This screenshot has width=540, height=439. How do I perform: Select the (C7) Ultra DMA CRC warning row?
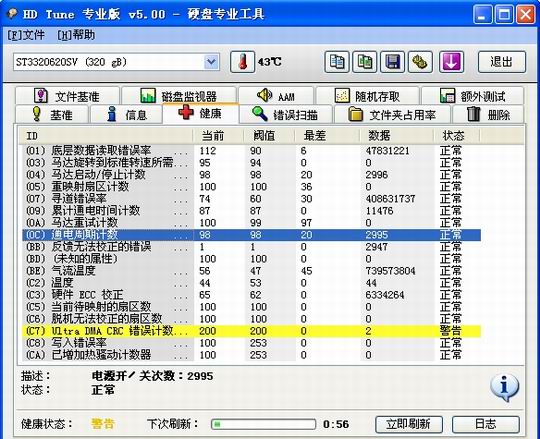(251, 331)
